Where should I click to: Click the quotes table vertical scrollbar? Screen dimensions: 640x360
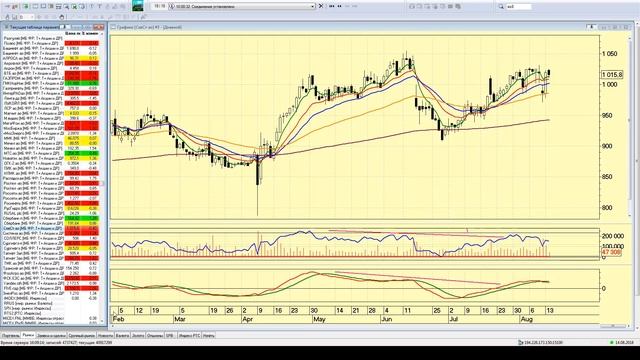tap(102, 178)
